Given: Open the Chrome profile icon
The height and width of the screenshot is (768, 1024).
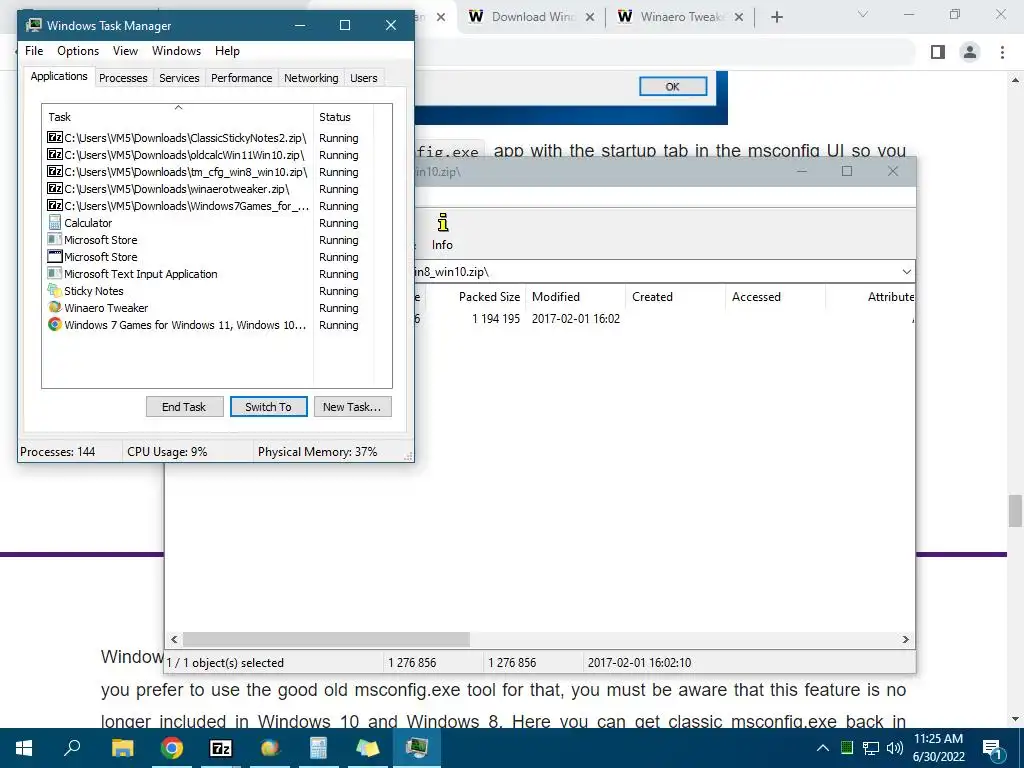Looking at the screenshot, I should point(970,52).
